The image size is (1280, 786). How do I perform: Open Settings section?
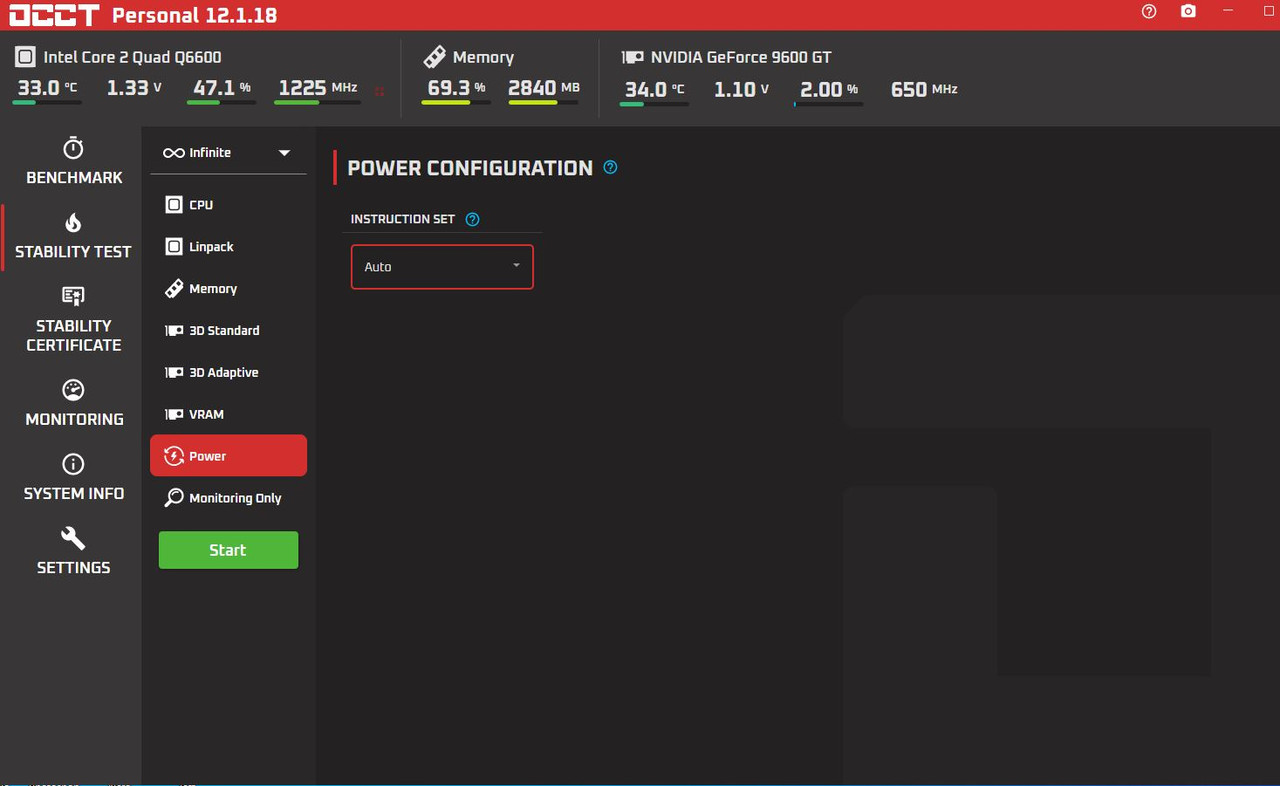pyautogui.click(x=74, y=552)
